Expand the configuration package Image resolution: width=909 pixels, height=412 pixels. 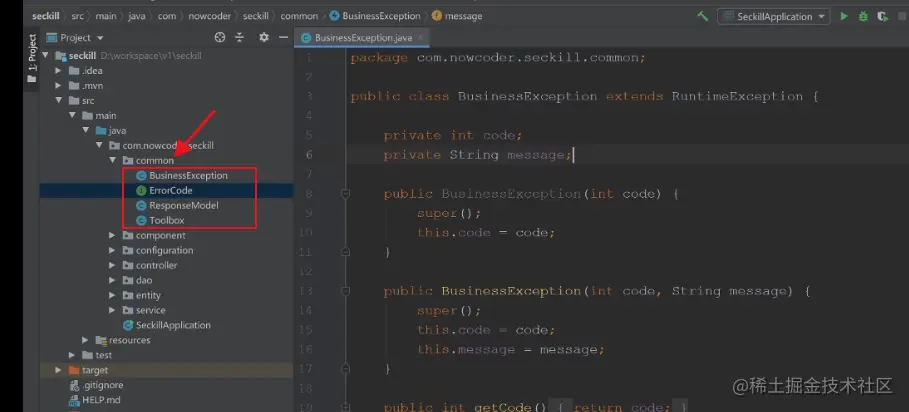coord(113,250)
